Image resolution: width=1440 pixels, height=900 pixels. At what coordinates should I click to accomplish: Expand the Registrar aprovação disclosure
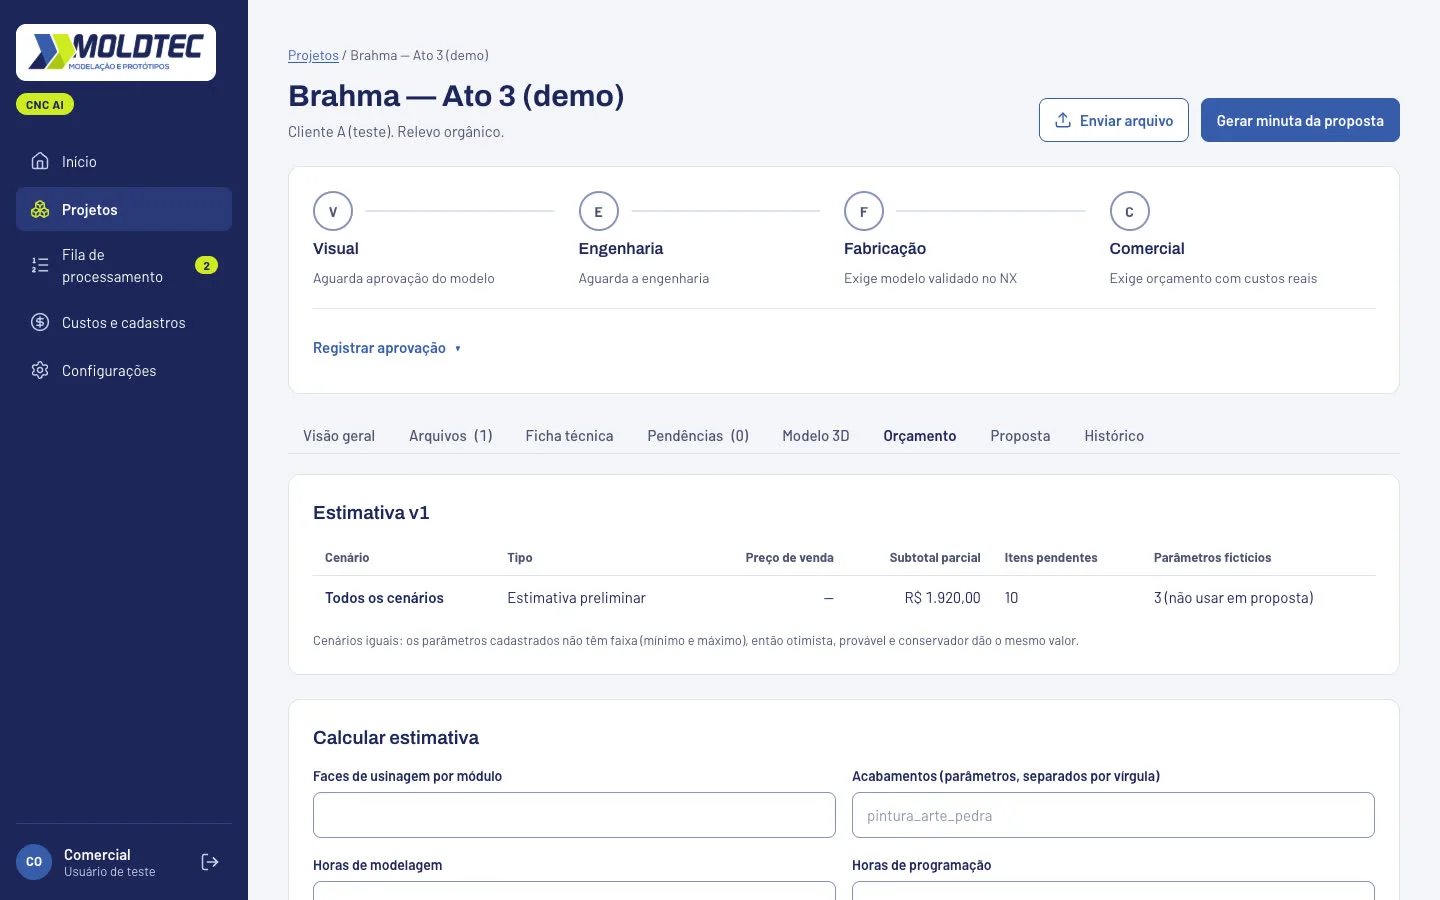(x=387, y=348)
